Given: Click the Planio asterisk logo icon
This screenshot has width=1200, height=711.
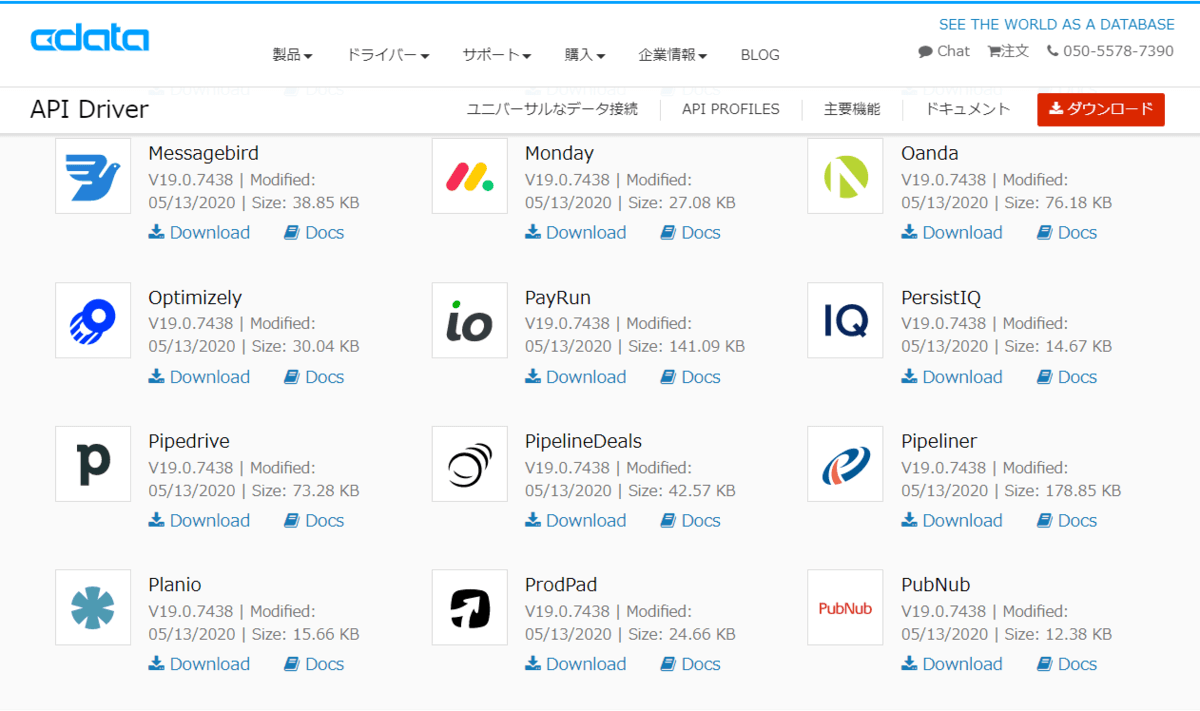Looking at the screenshot, I should [93, 607].
